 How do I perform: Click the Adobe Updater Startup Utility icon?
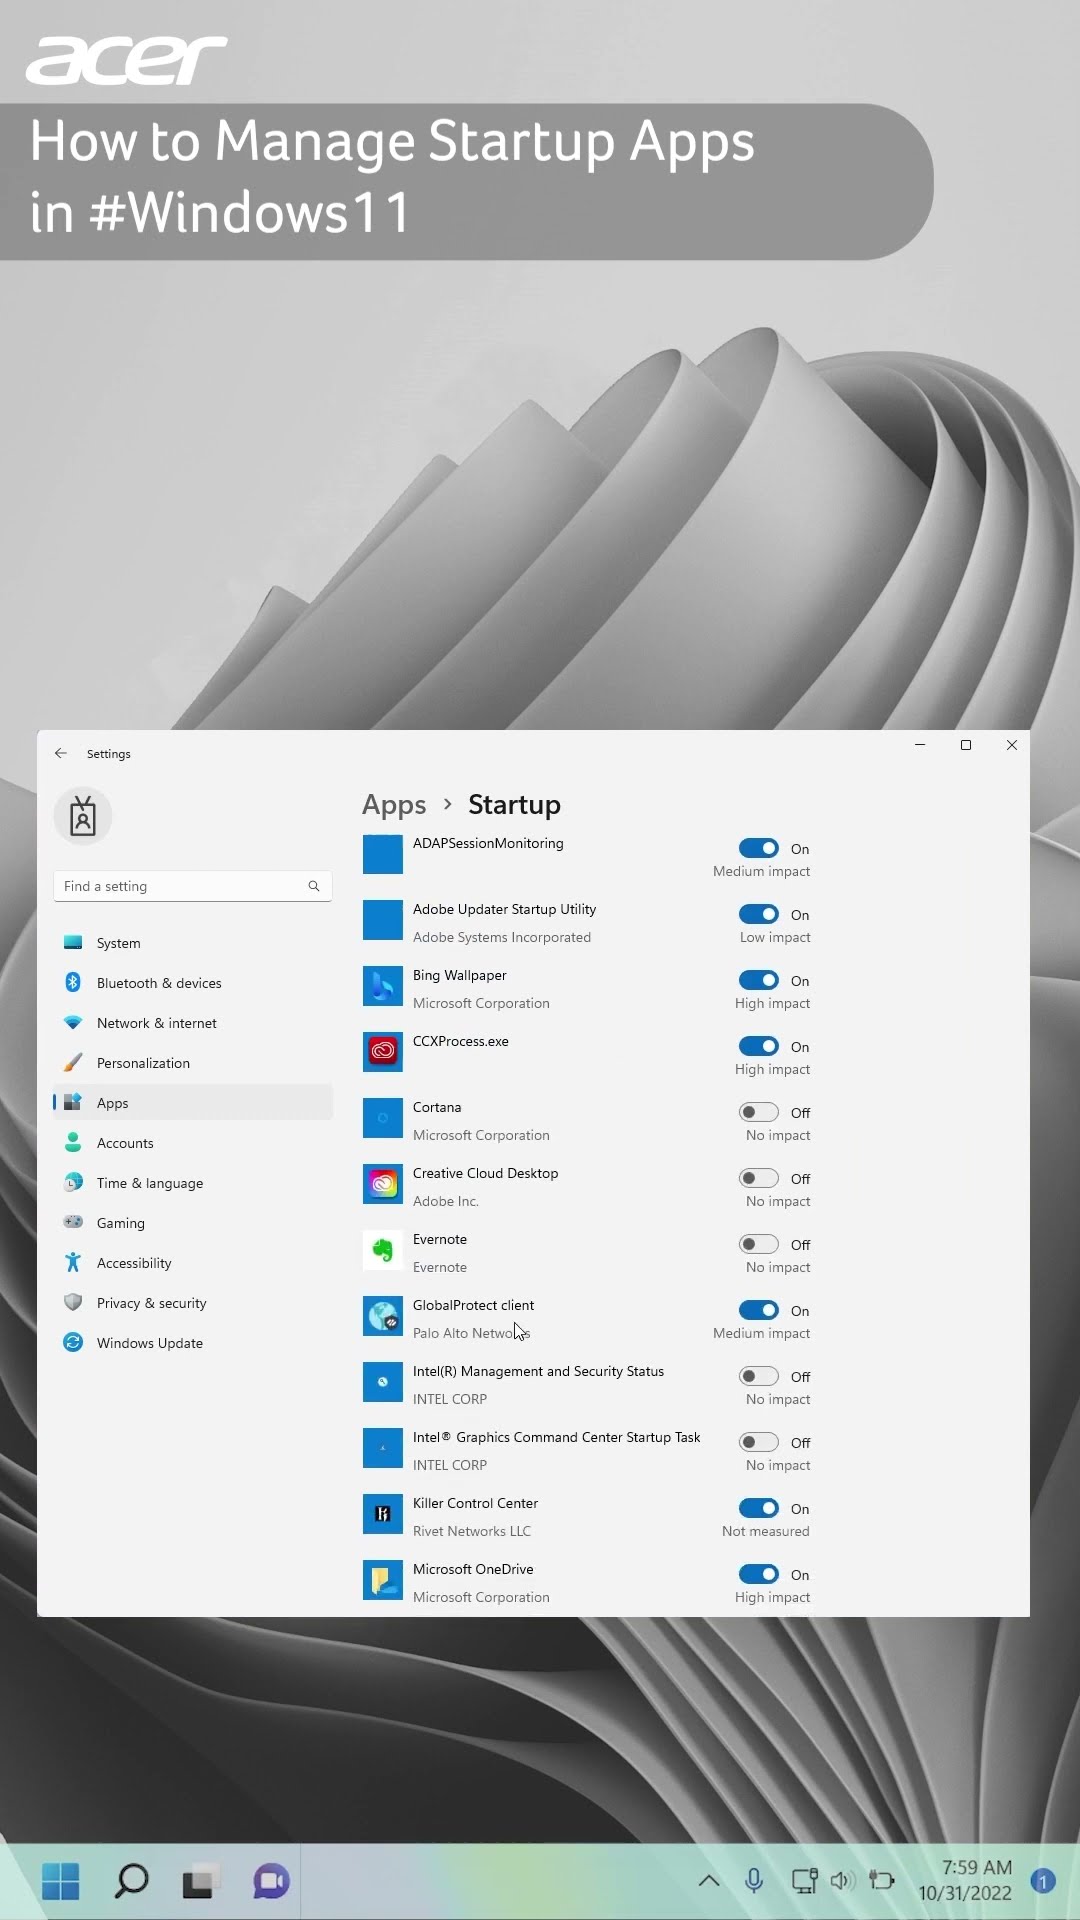click(382, 920)
